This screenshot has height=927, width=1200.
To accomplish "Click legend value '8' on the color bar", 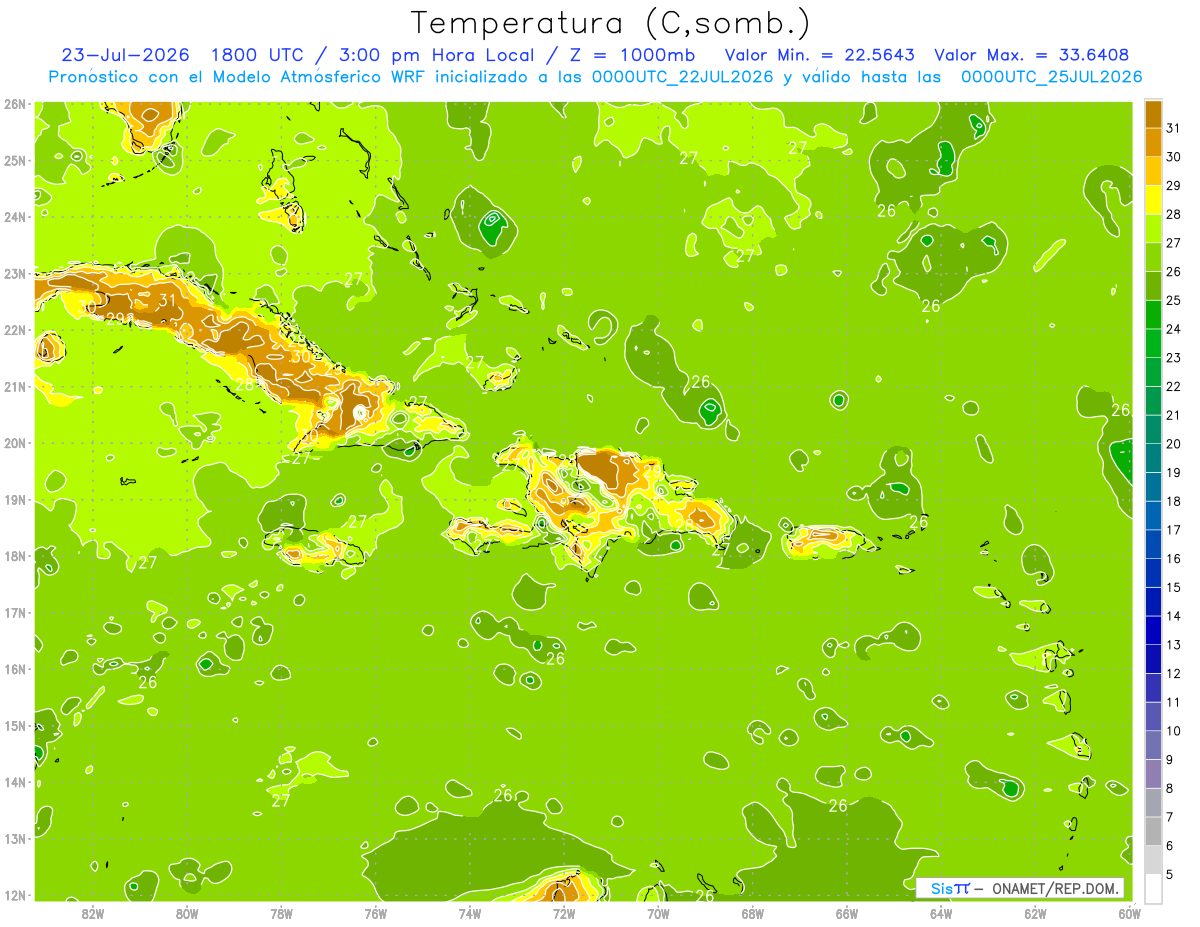I will 1171,788.
